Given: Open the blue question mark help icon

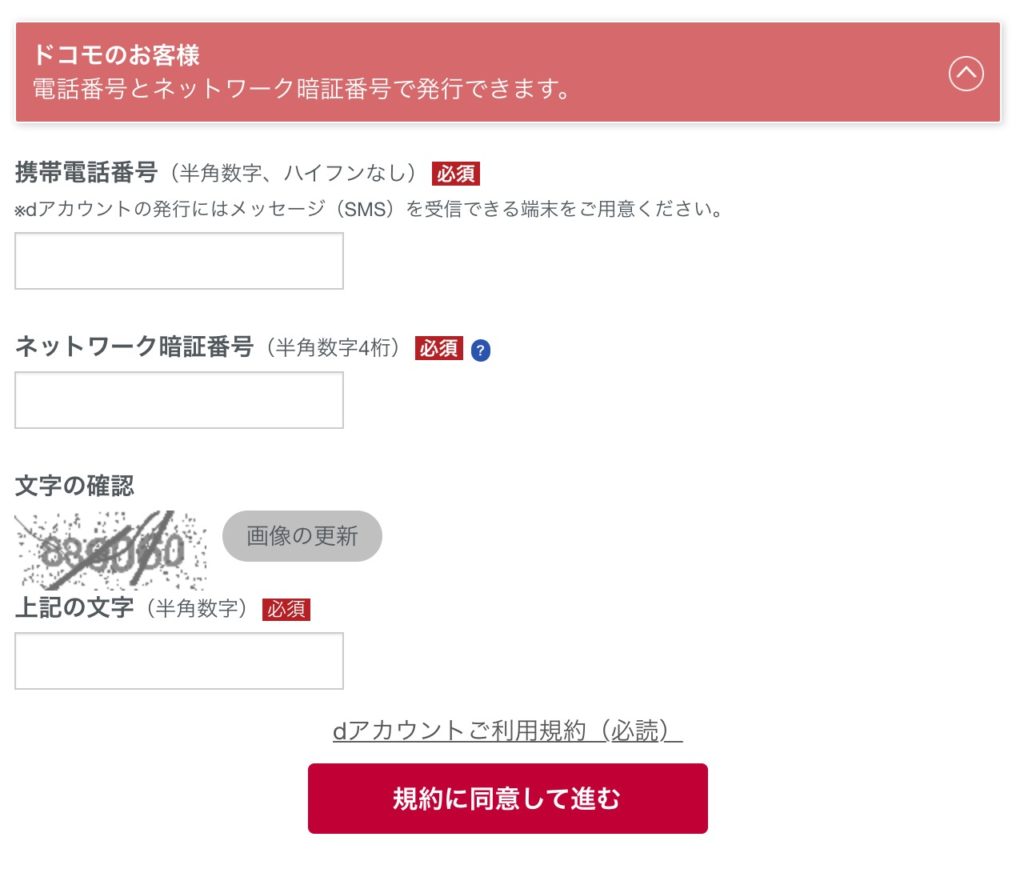Looking at the screenshot, I should click(x=481, y=350).
